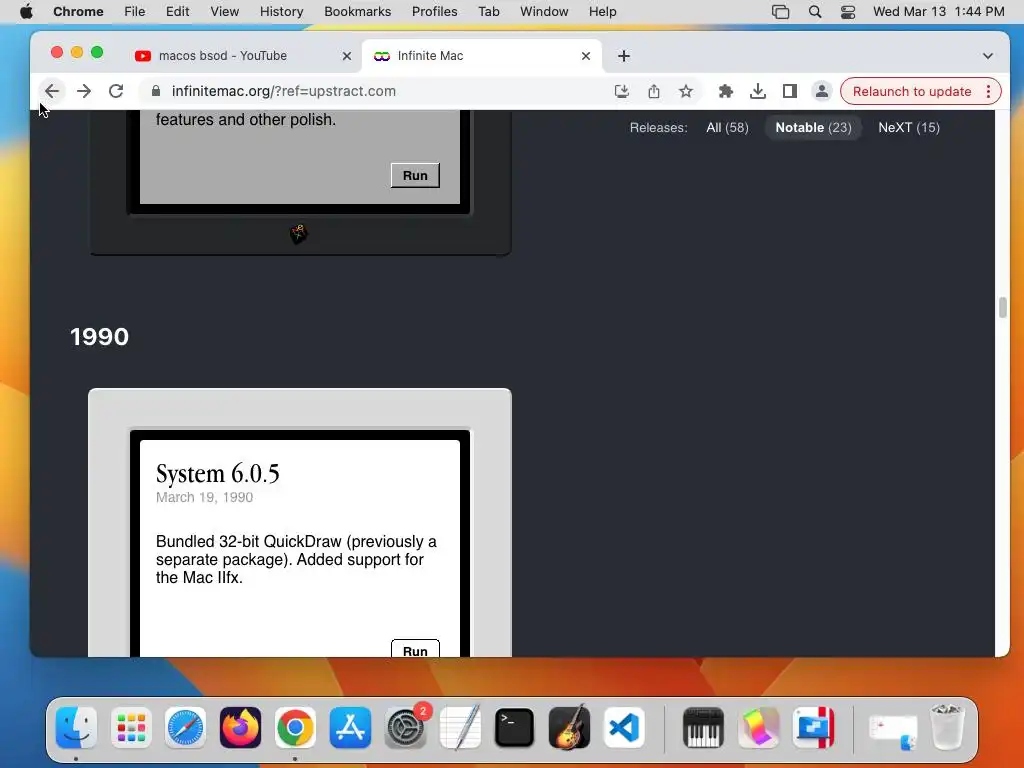Launch Safari from the Dock
The image size is (1024, 768).
tap(185, 728)
